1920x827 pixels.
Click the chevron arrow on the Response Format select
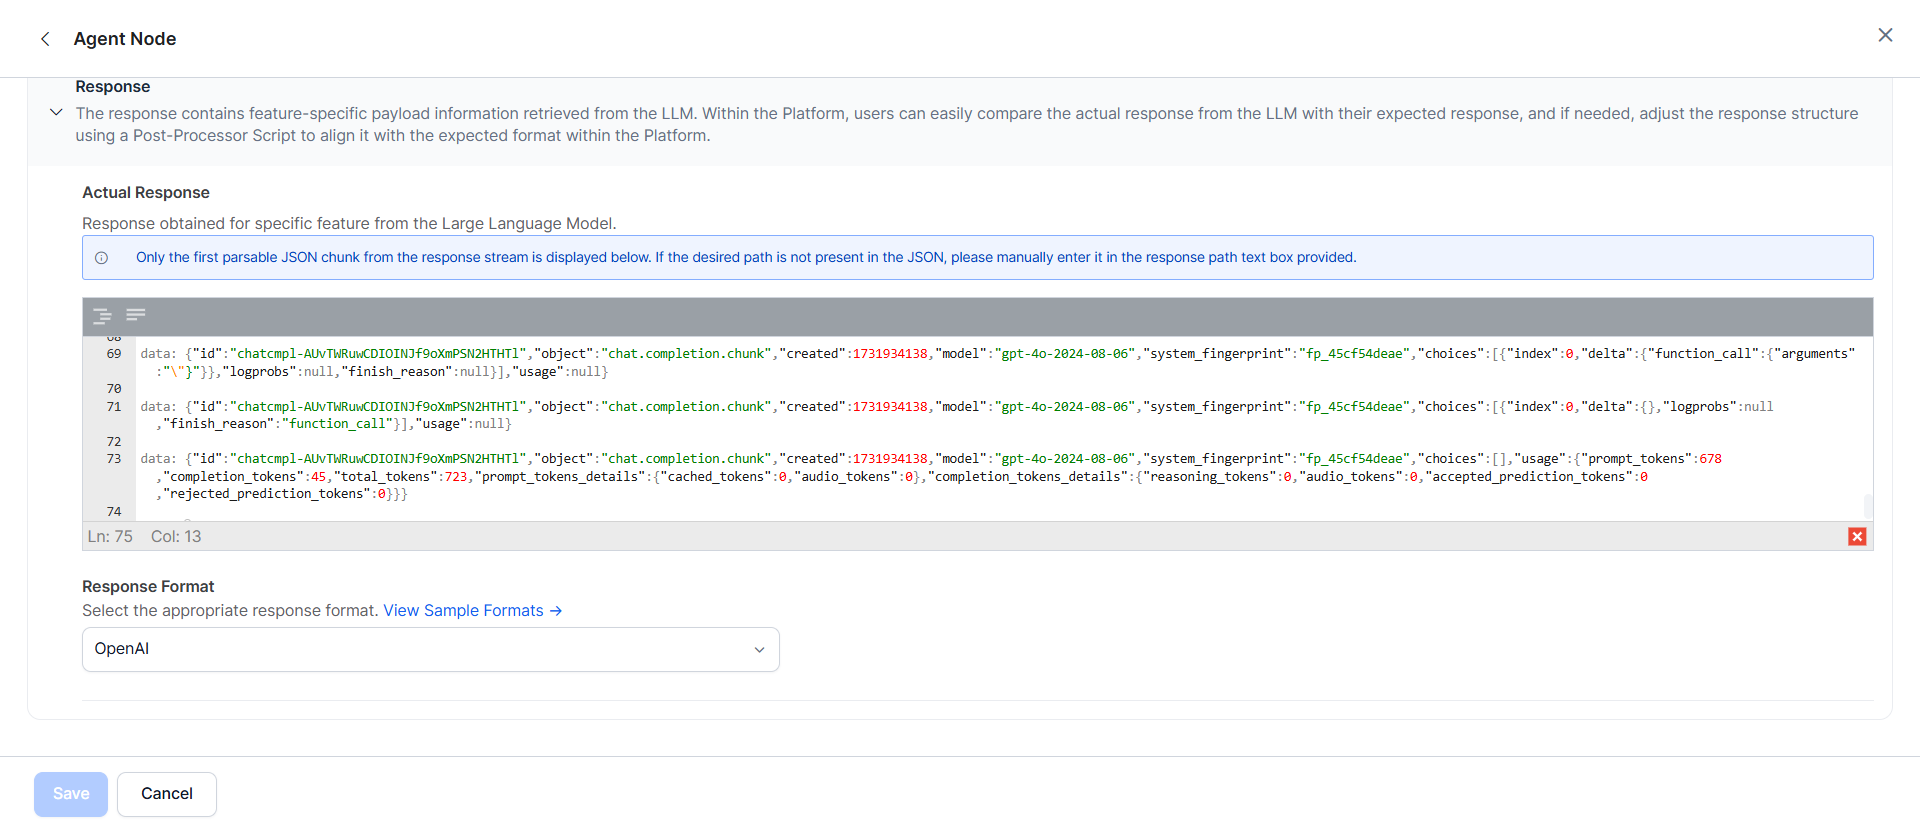(759, 650)
